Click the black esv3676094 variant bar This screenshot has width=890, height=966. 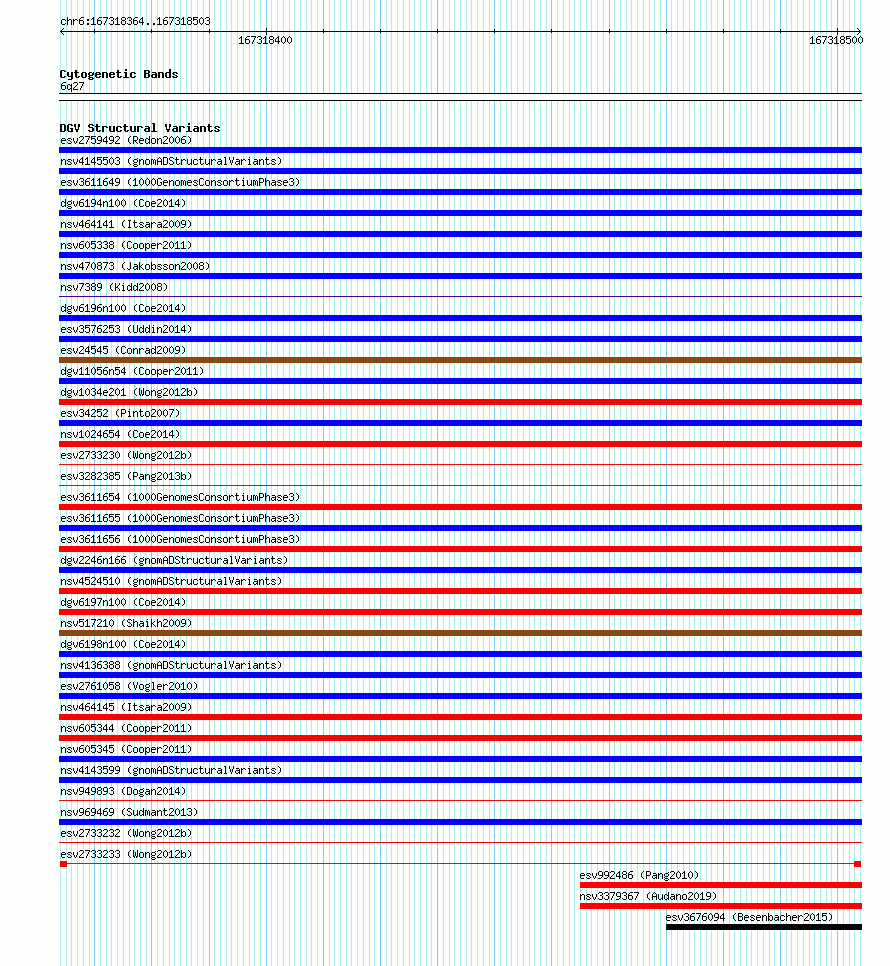[764, 927]
